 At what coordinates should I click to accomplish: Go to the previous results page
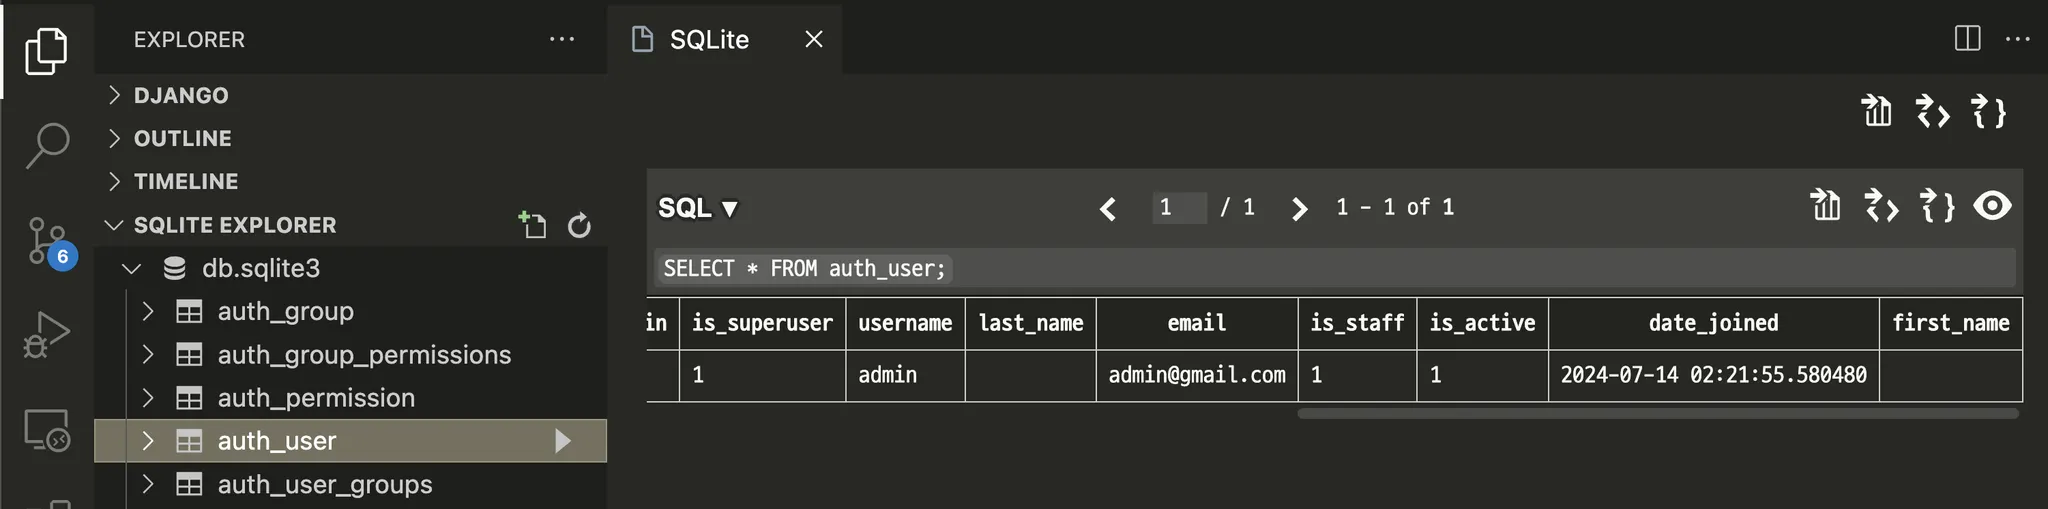[1108, 208]
